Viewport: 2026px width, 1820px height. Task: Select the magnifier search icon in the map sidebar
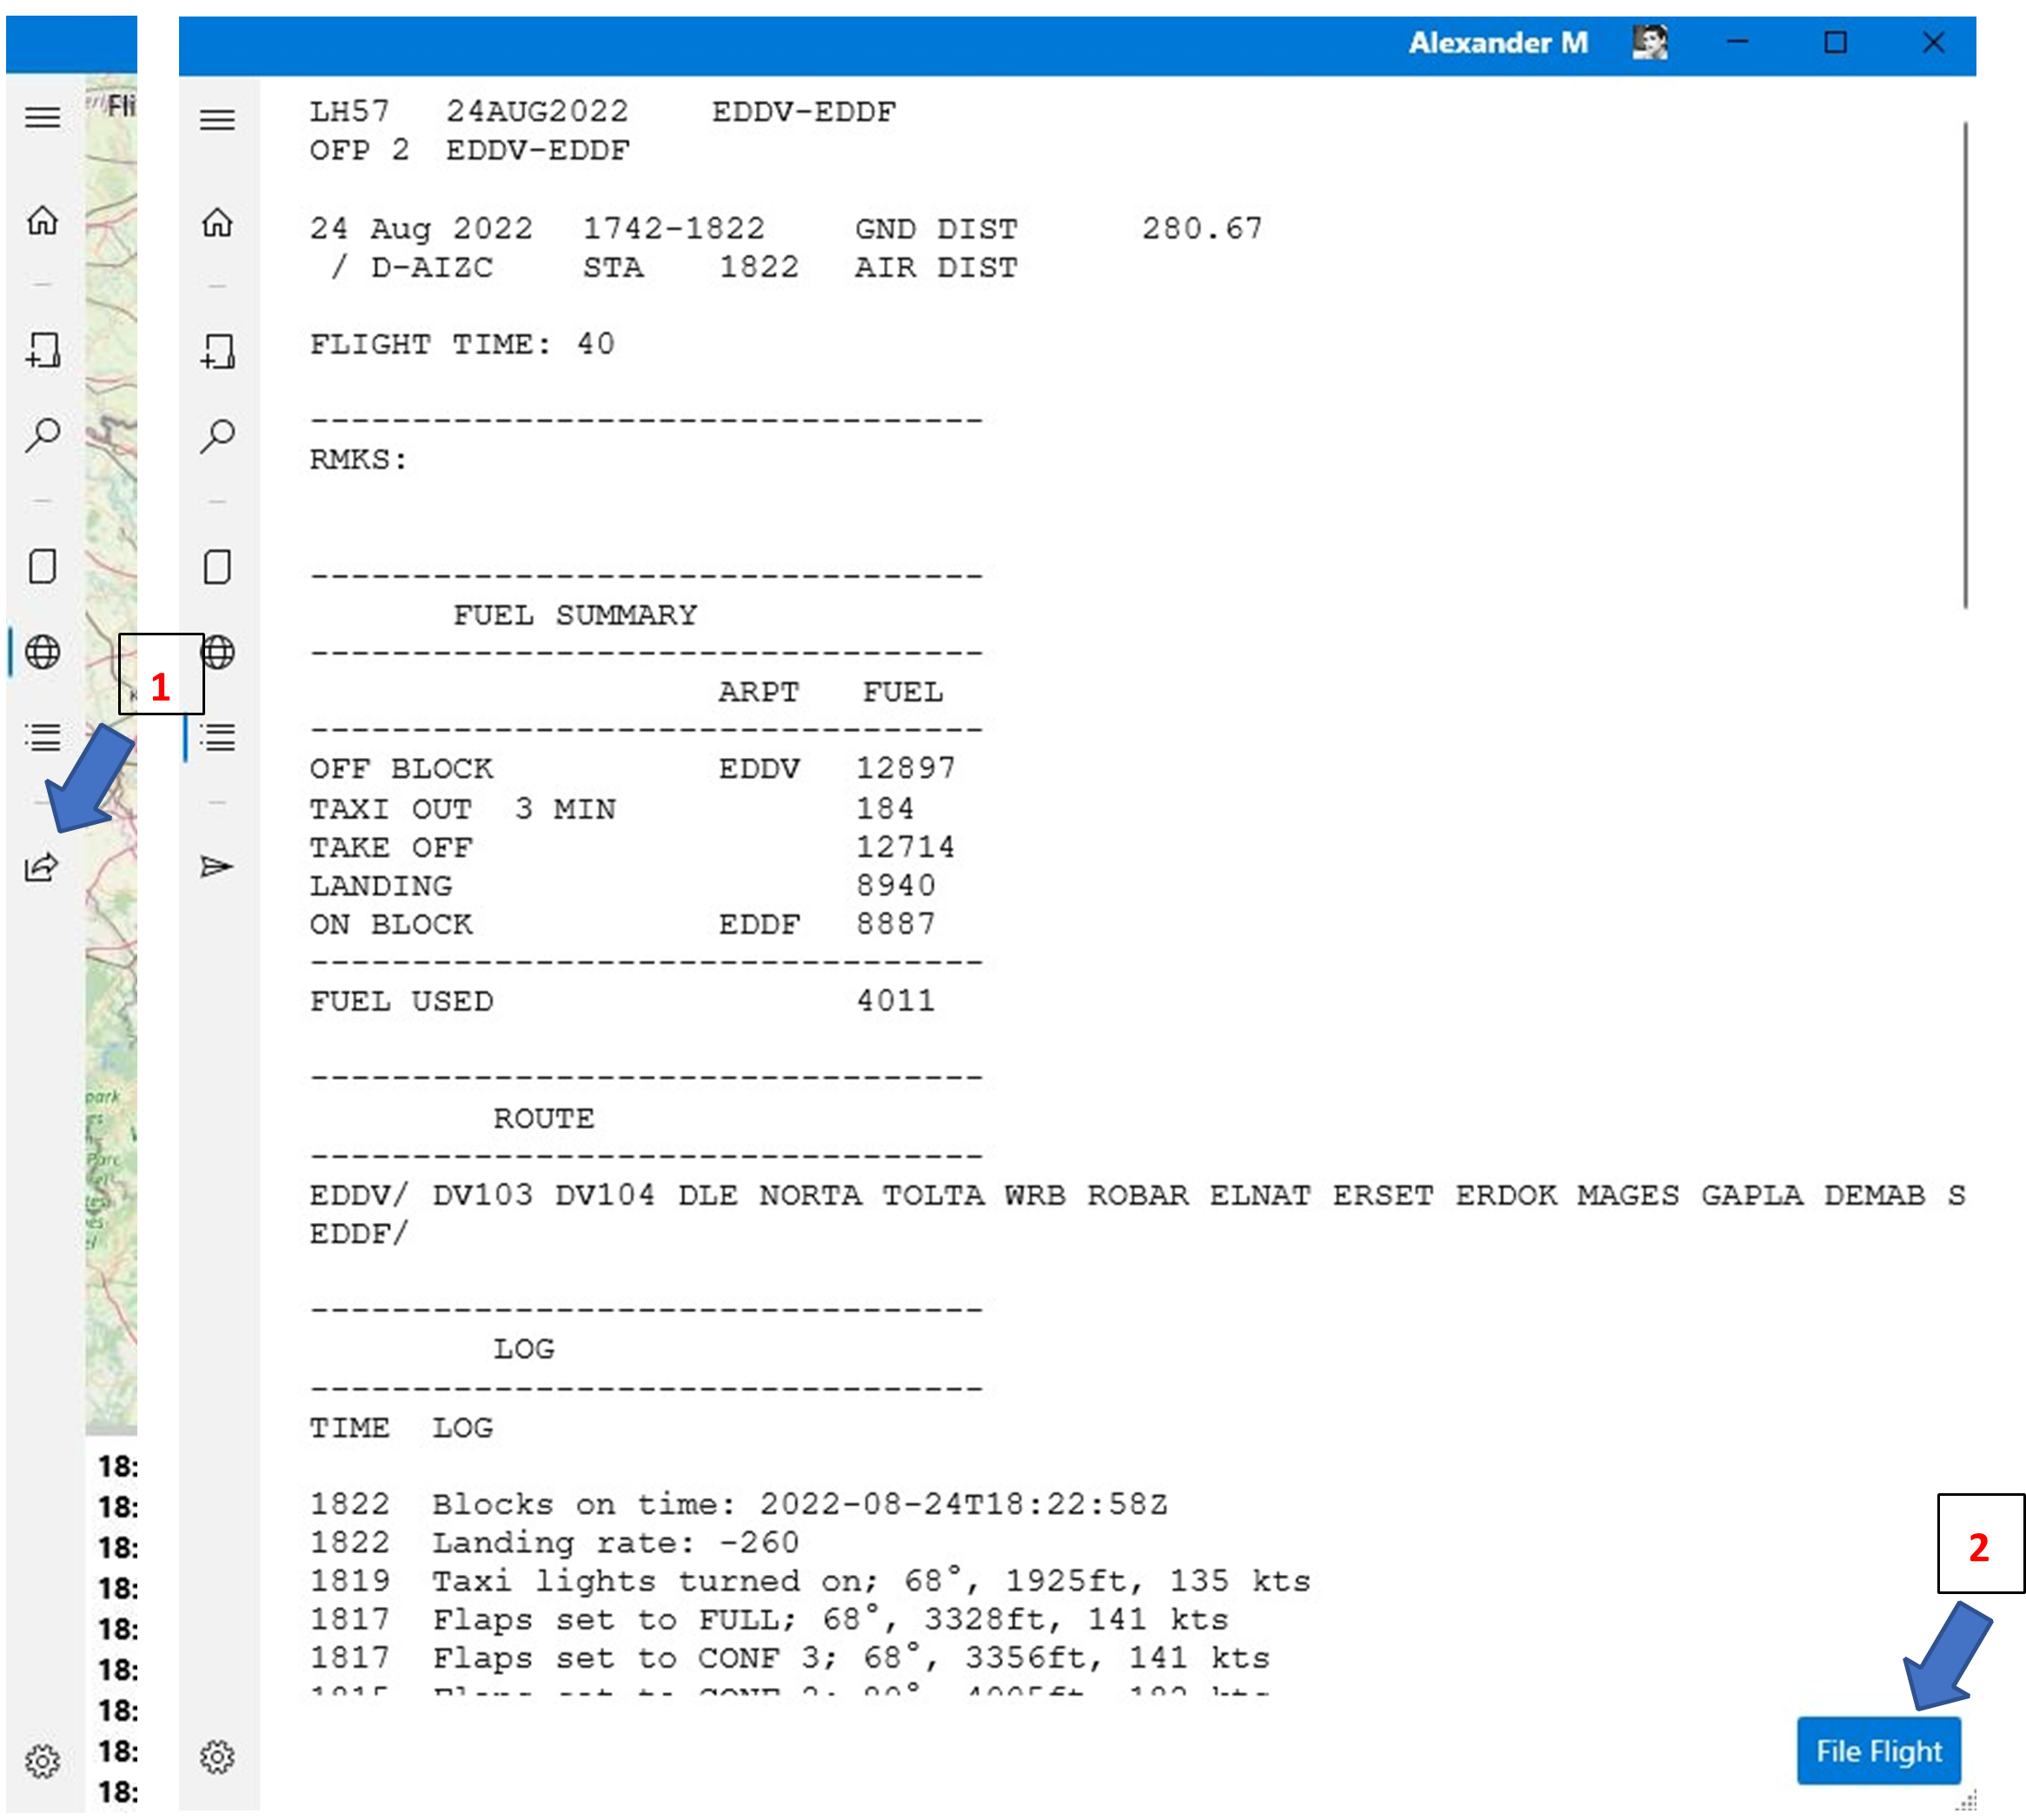tap(42, 433)
